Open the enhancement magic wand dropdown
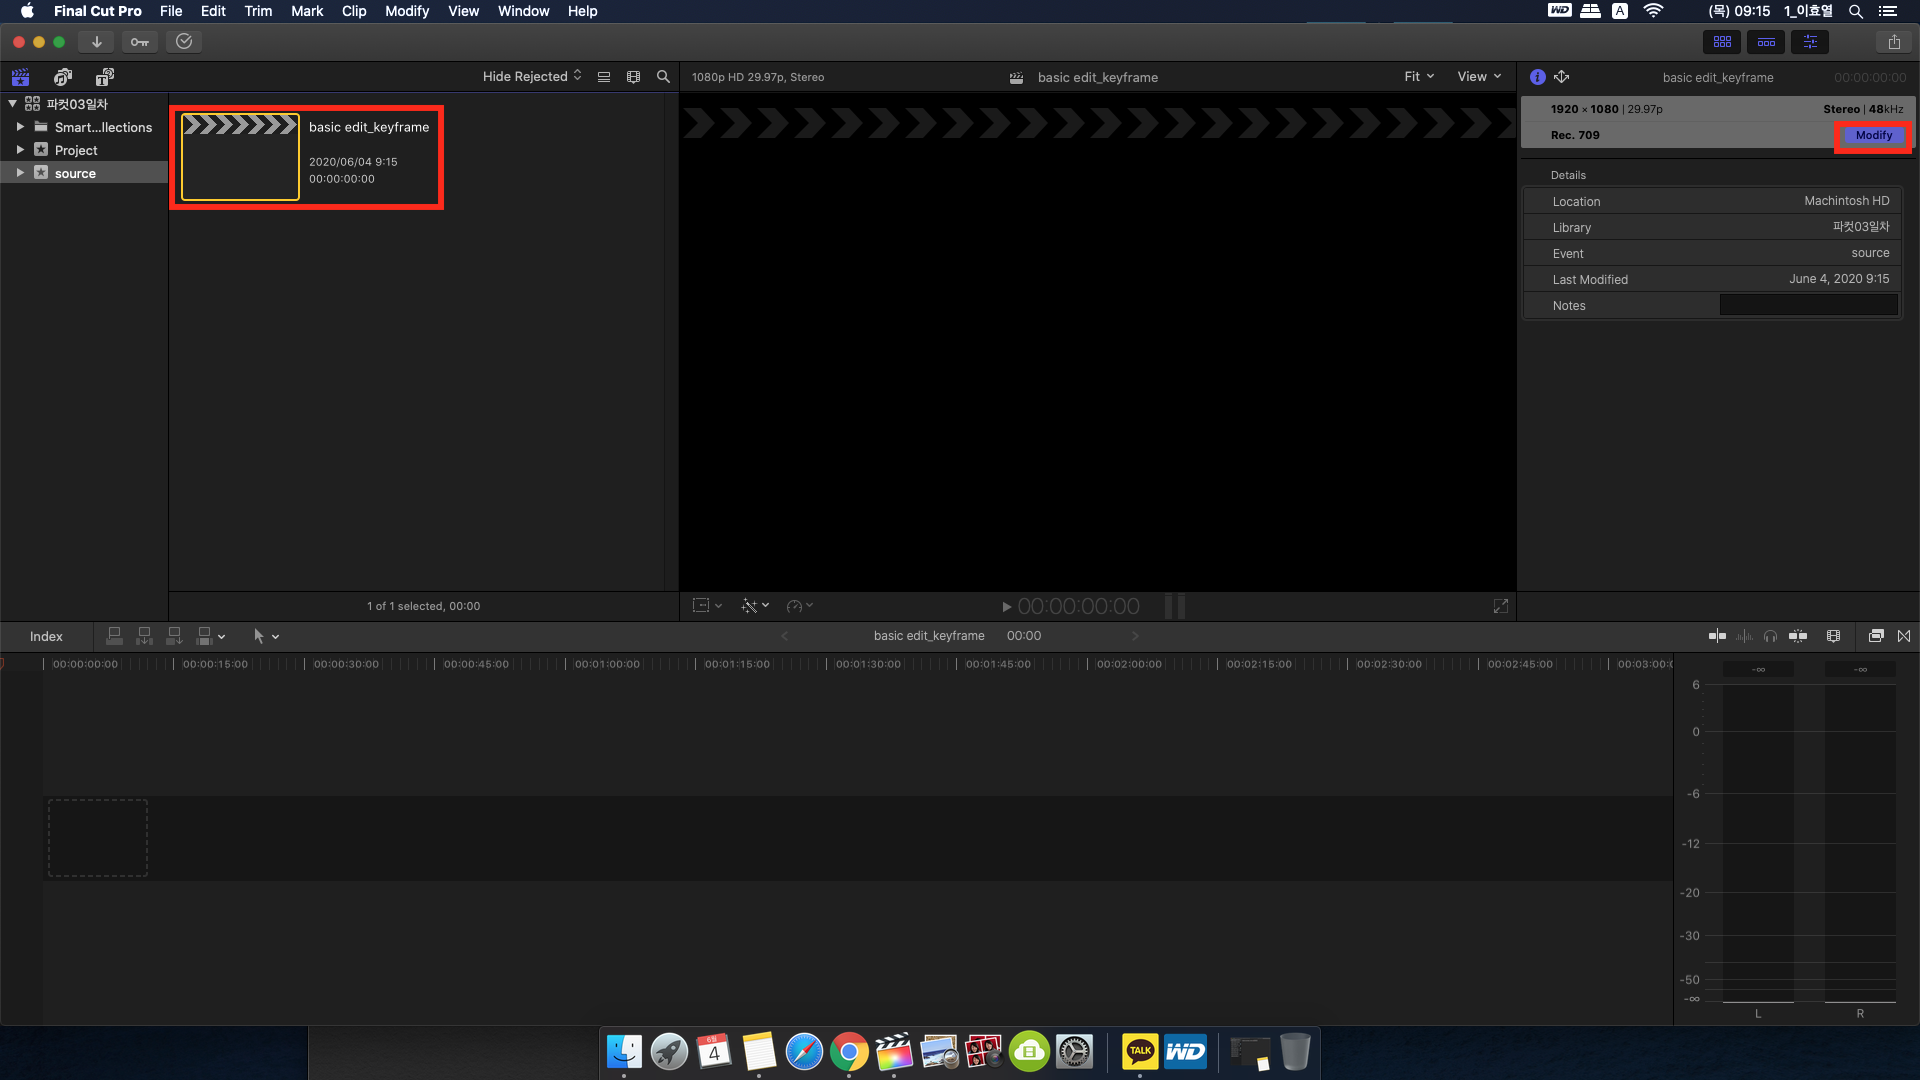Viewport: 1920px width, 1080px height. tap(755, 606)
